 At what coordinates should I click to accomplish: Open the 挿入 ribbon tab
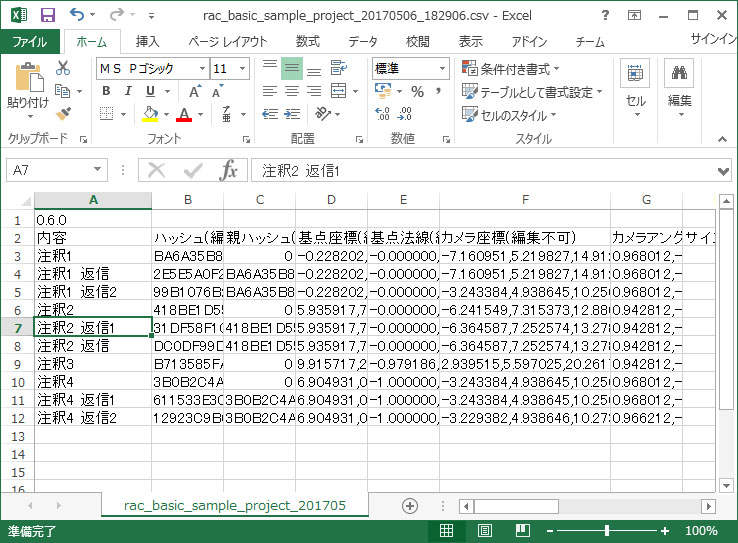tap(147, 41)
